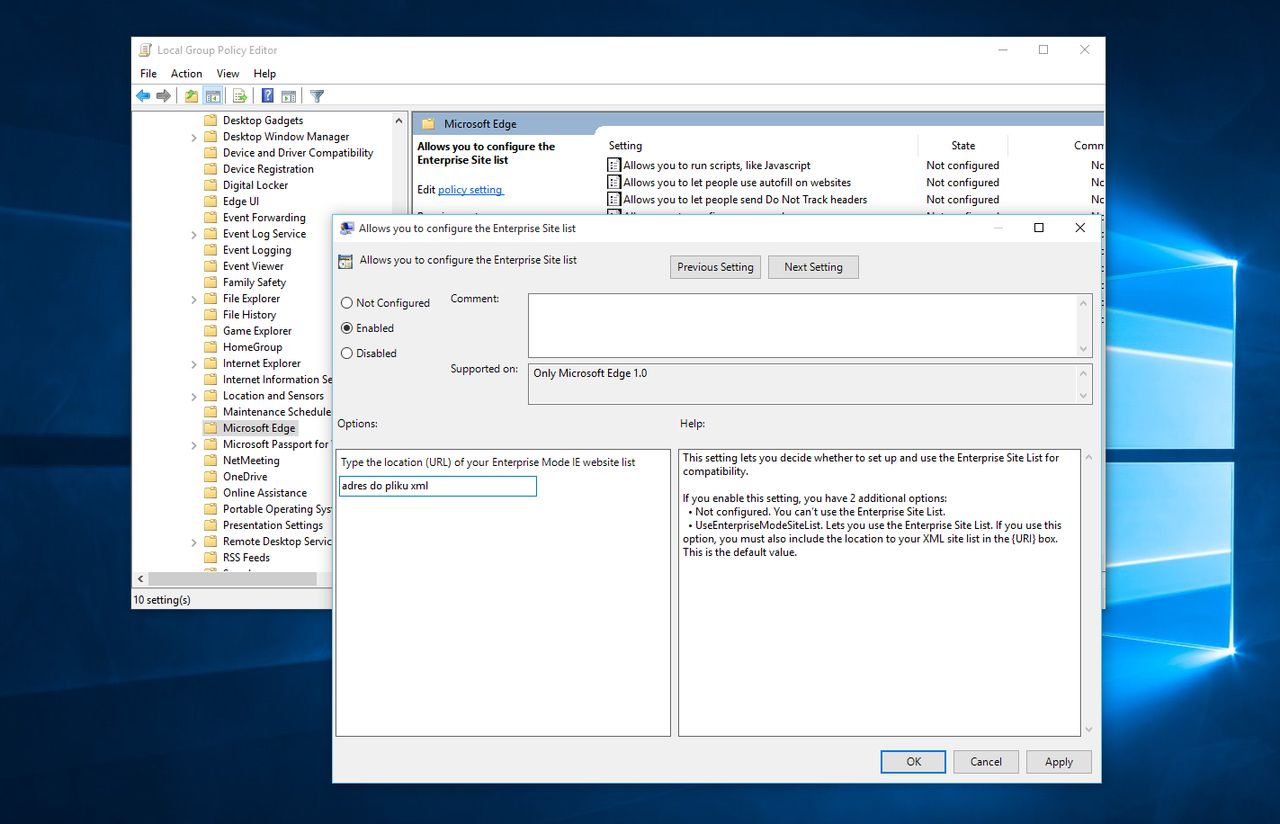Select 'Allows you to let people use autofill'

(x=737, y=182)
